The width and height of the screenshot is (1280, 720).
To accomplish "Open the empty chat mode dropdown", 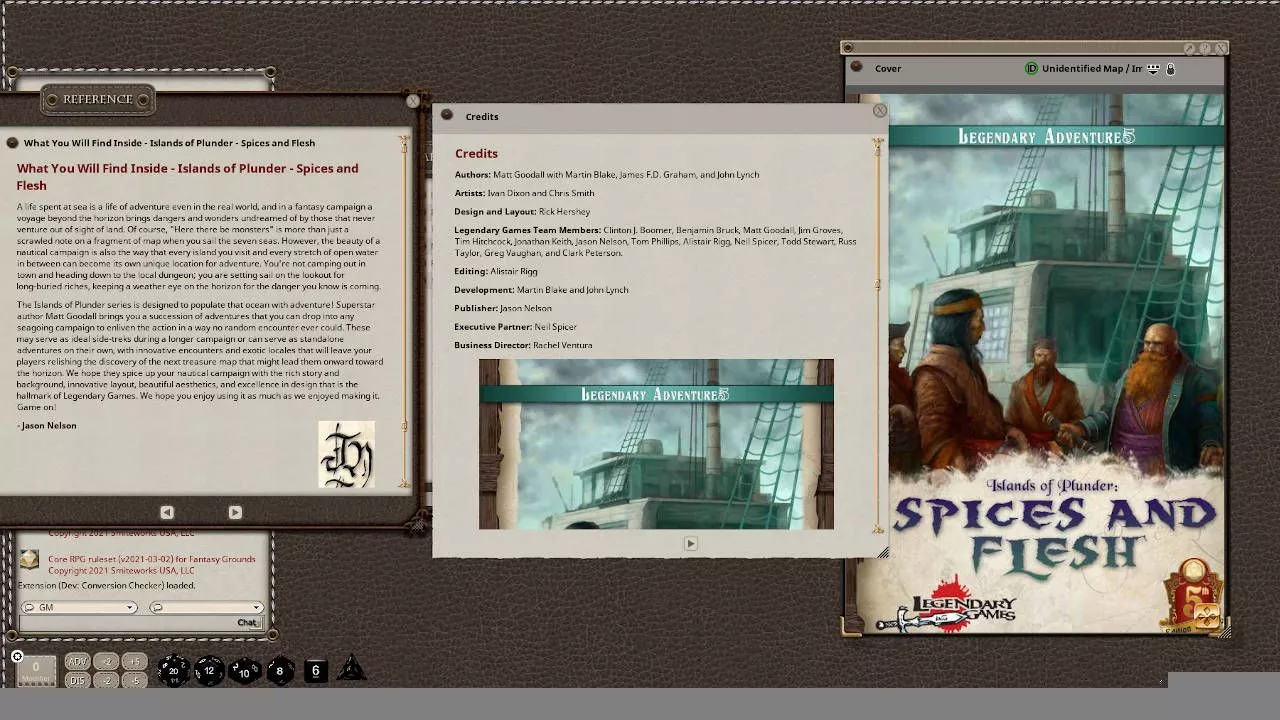I will [x=206, y=607].
